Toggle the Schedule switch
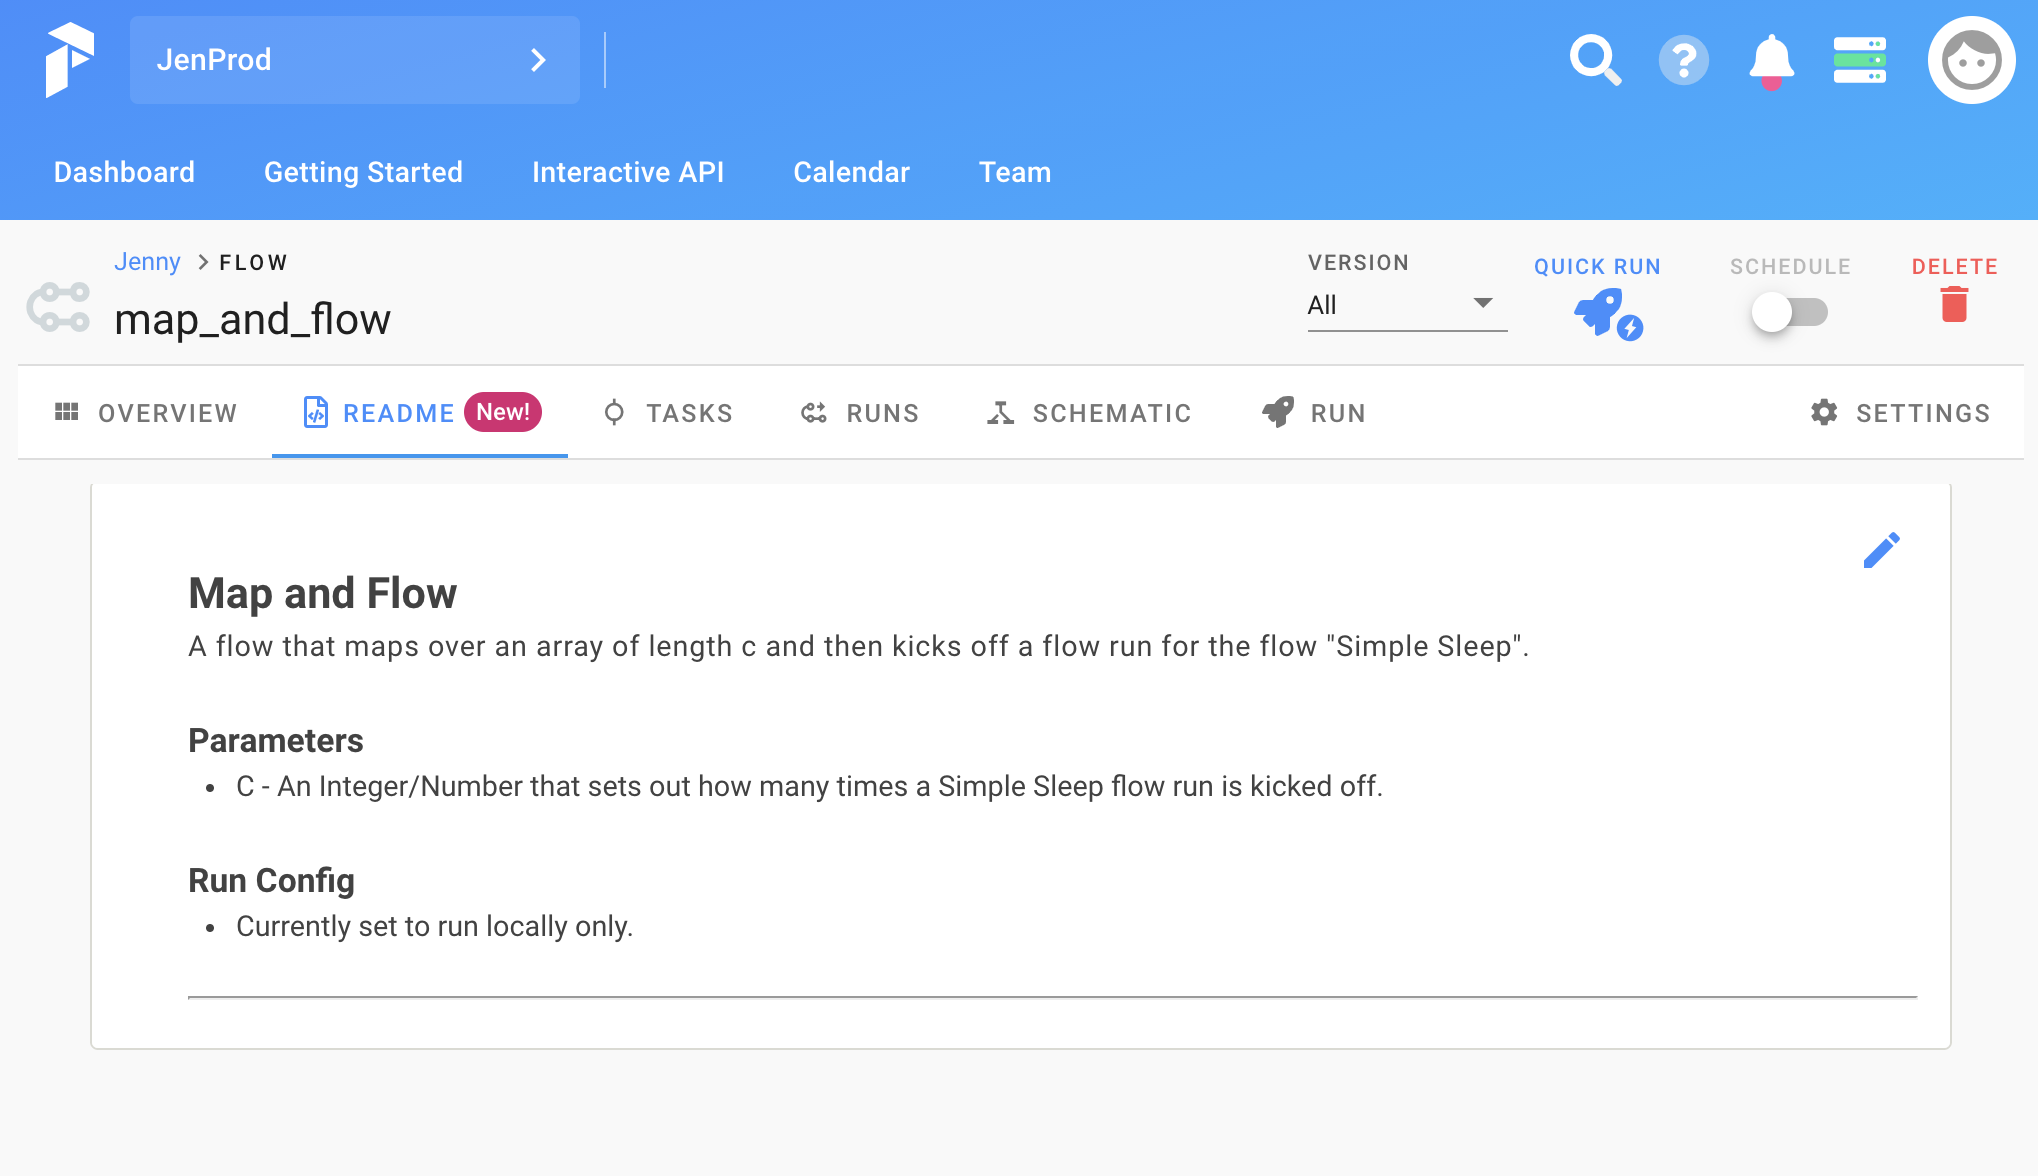Screen dimensions: 2038x1176 (x=1789, y=312)
